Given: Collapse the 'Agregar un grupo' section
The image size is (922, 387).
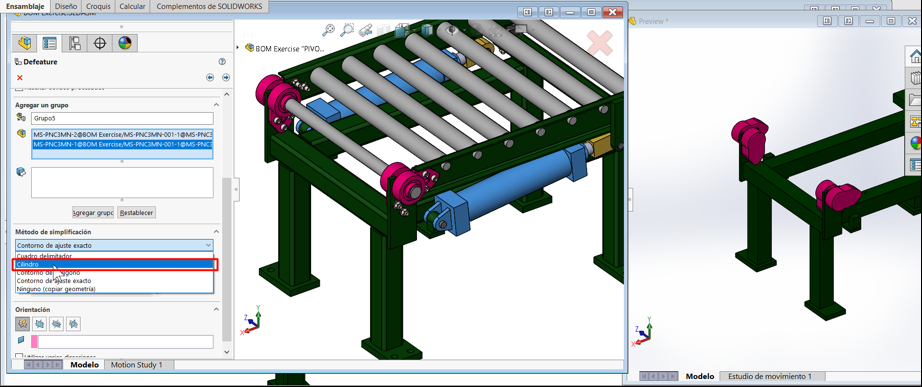Looking at the screenshot, I should [216, 105].
